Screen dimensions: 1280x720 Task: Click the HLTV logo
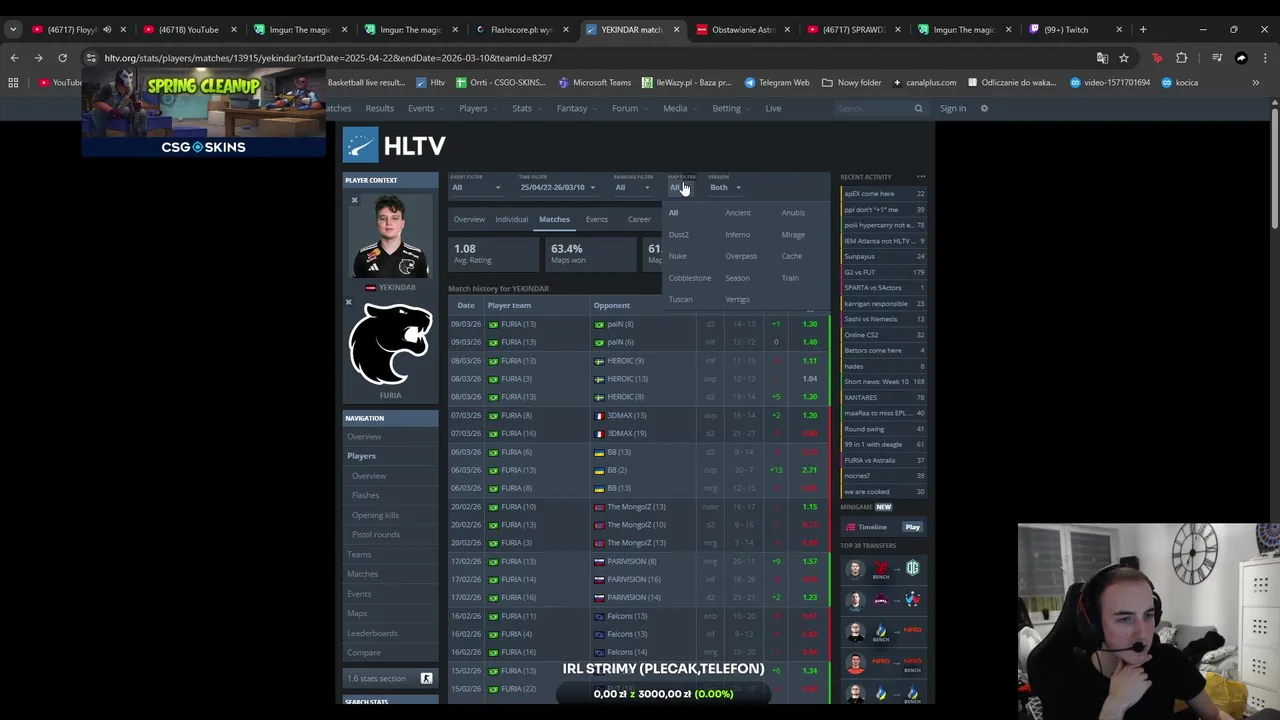coord(395,145)
